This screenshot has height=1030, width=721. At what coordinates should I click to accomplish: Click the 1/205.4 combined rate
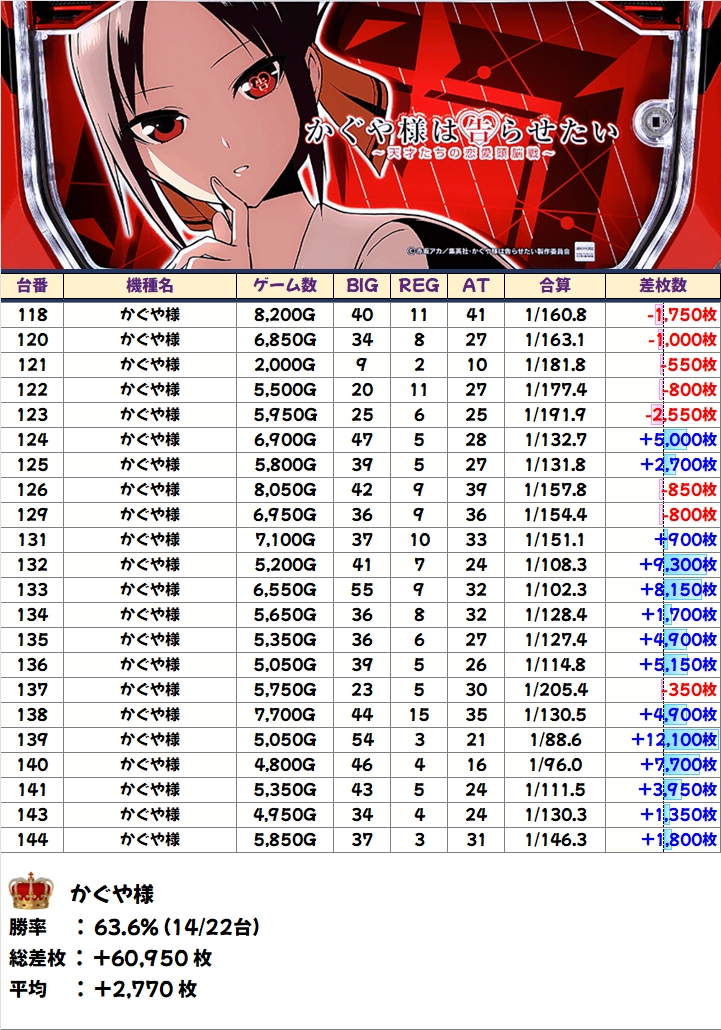click(x=556, y=689)
